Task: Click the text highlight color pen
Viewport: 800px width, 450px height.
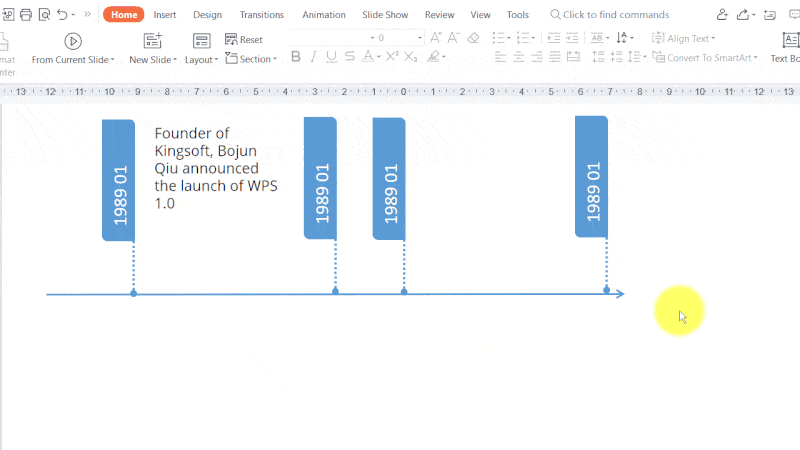Action: [433, 57]
